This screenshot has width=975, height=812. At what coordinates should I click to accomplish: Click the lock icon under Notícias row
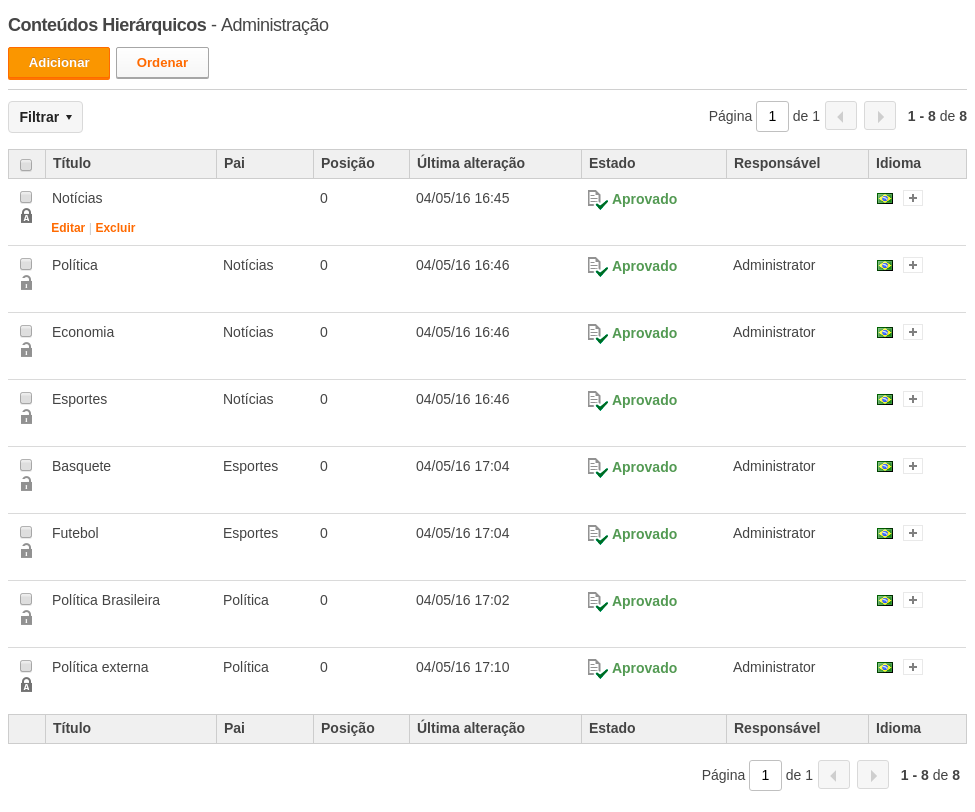(26, 216)
